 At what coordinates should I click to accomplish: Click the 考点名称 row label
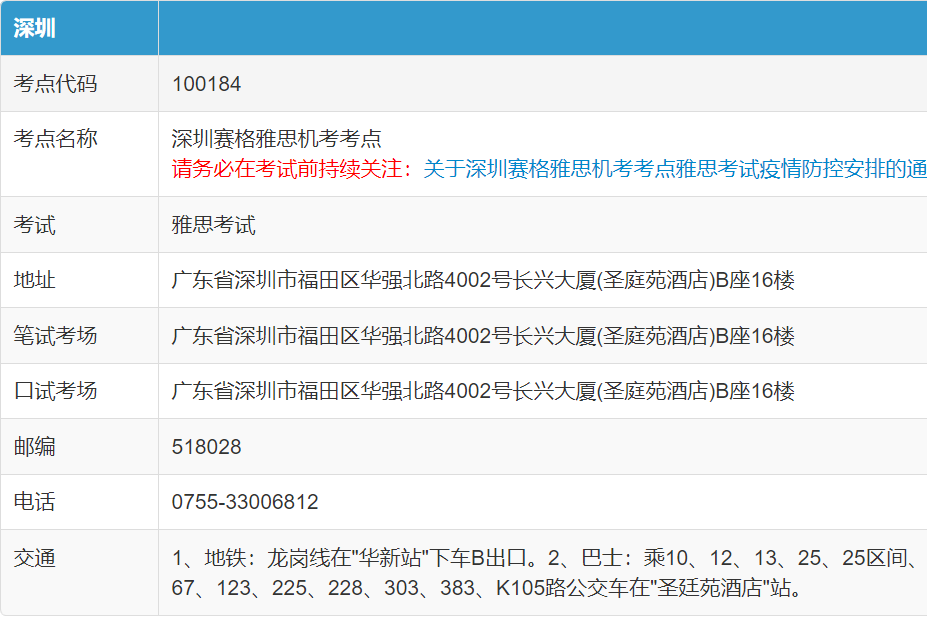click(55, 139)
